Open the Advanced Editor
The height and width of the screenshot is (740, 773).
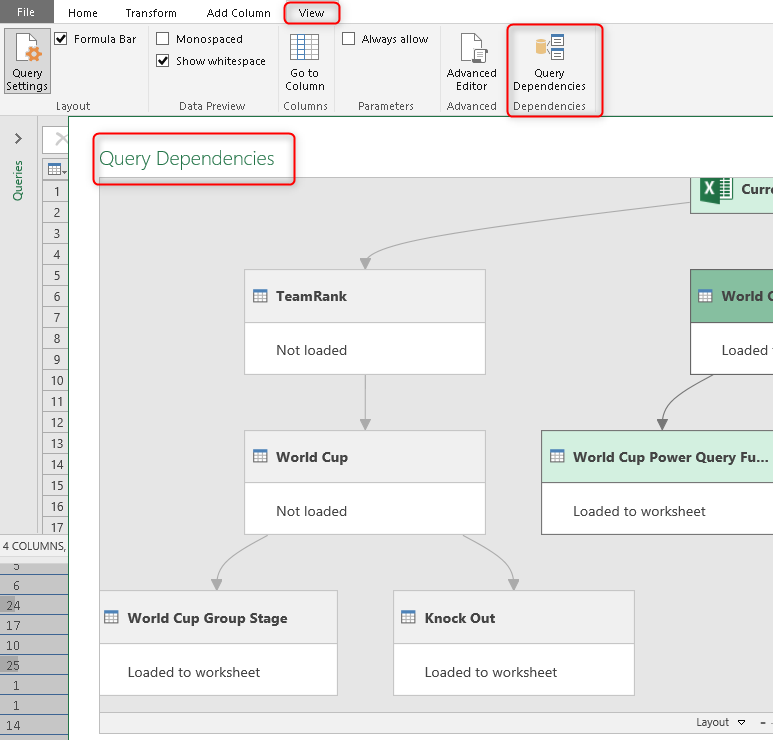coord(471,61)
